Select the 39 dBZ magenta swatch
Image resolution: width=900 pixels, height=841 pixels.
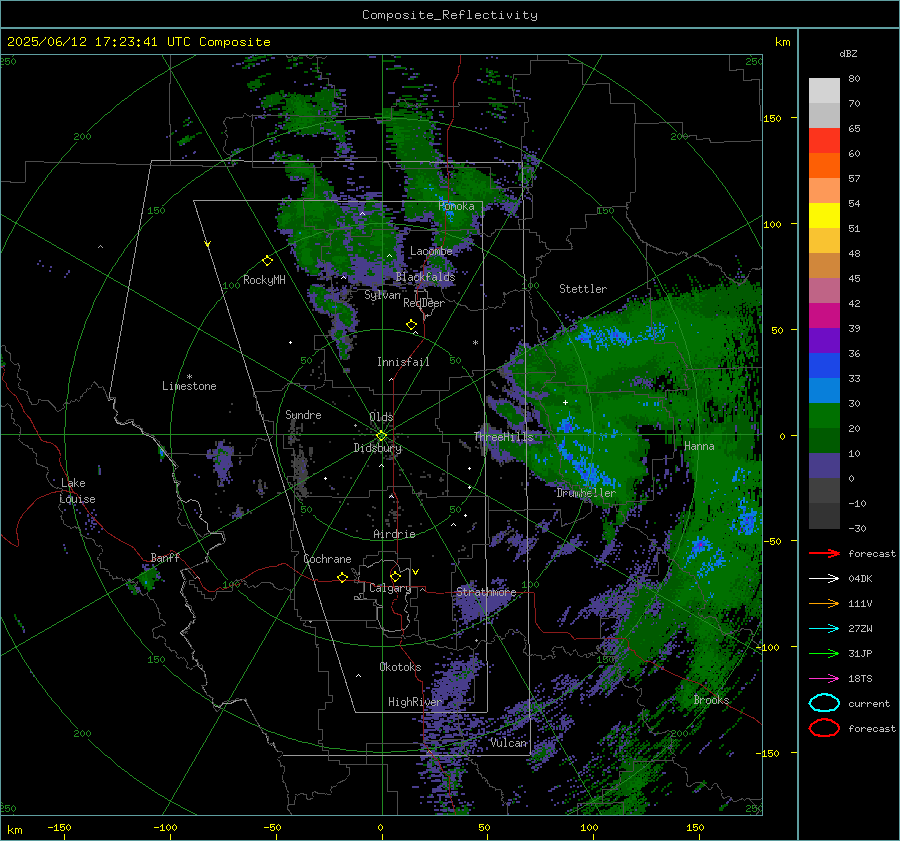tap(824, 316)
